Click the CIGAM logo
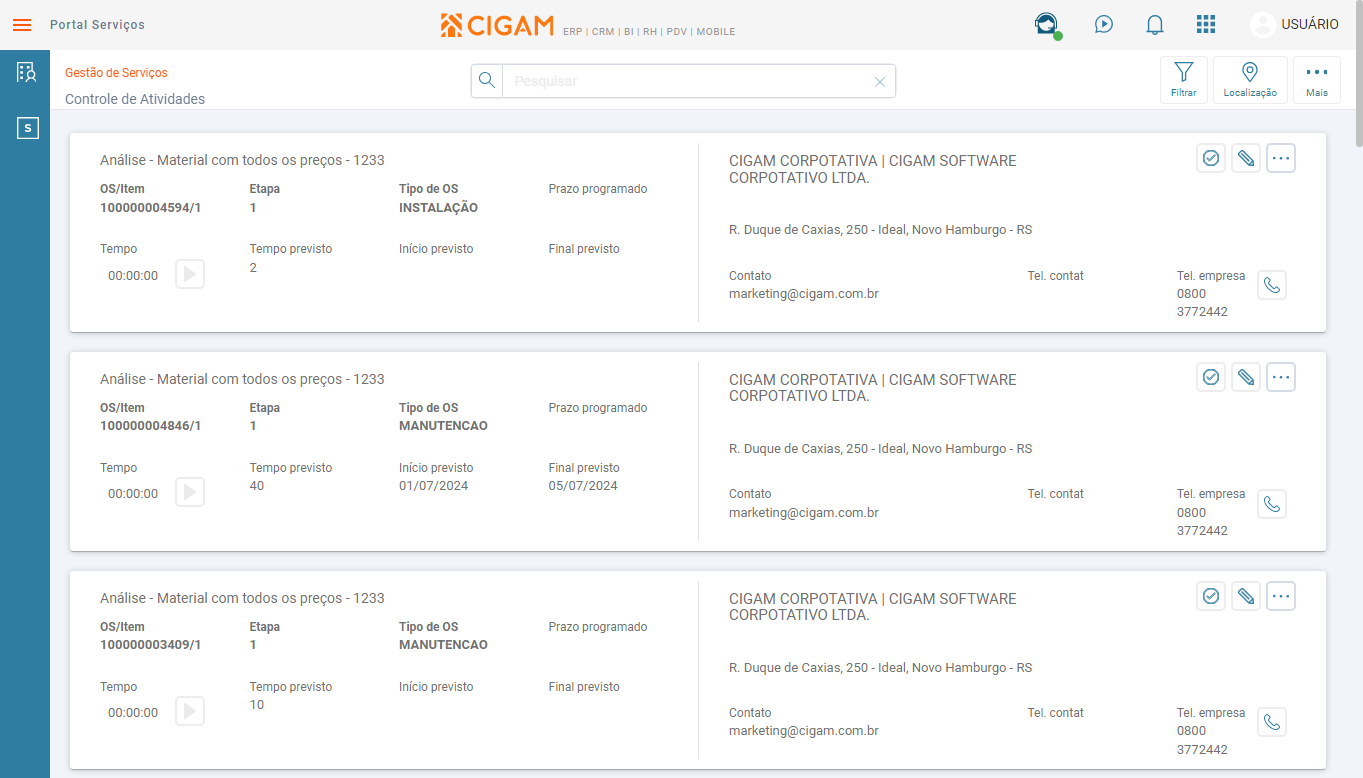 pos(497,25)
